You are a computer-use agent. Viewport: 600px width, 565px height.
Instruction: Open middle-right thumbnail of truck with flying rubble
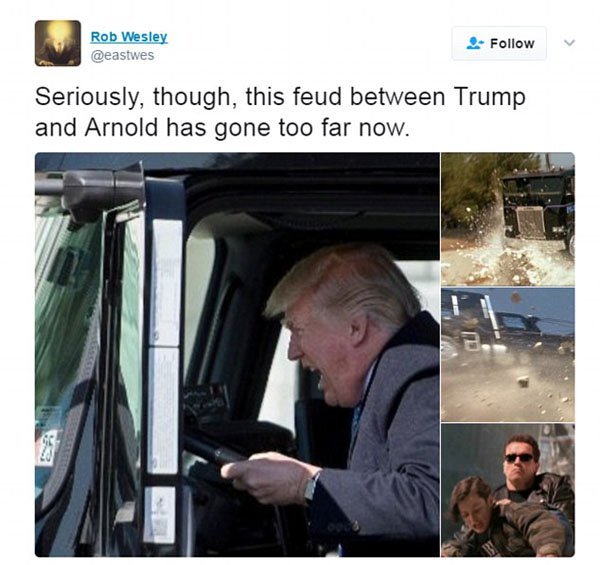[x=508, y=355]
